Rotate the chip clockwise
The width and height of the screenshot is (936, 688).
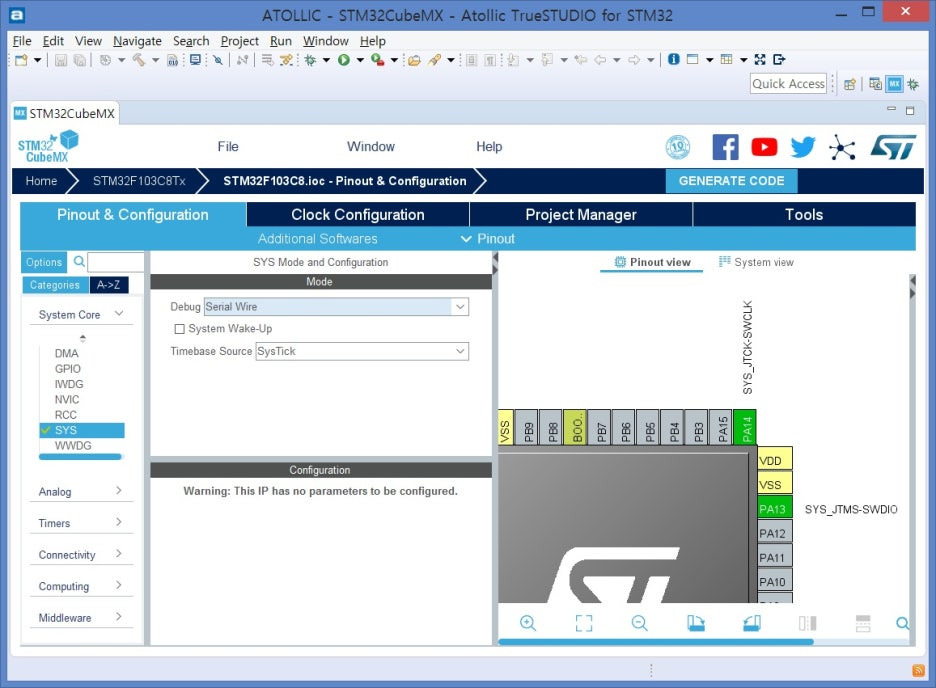695,624
